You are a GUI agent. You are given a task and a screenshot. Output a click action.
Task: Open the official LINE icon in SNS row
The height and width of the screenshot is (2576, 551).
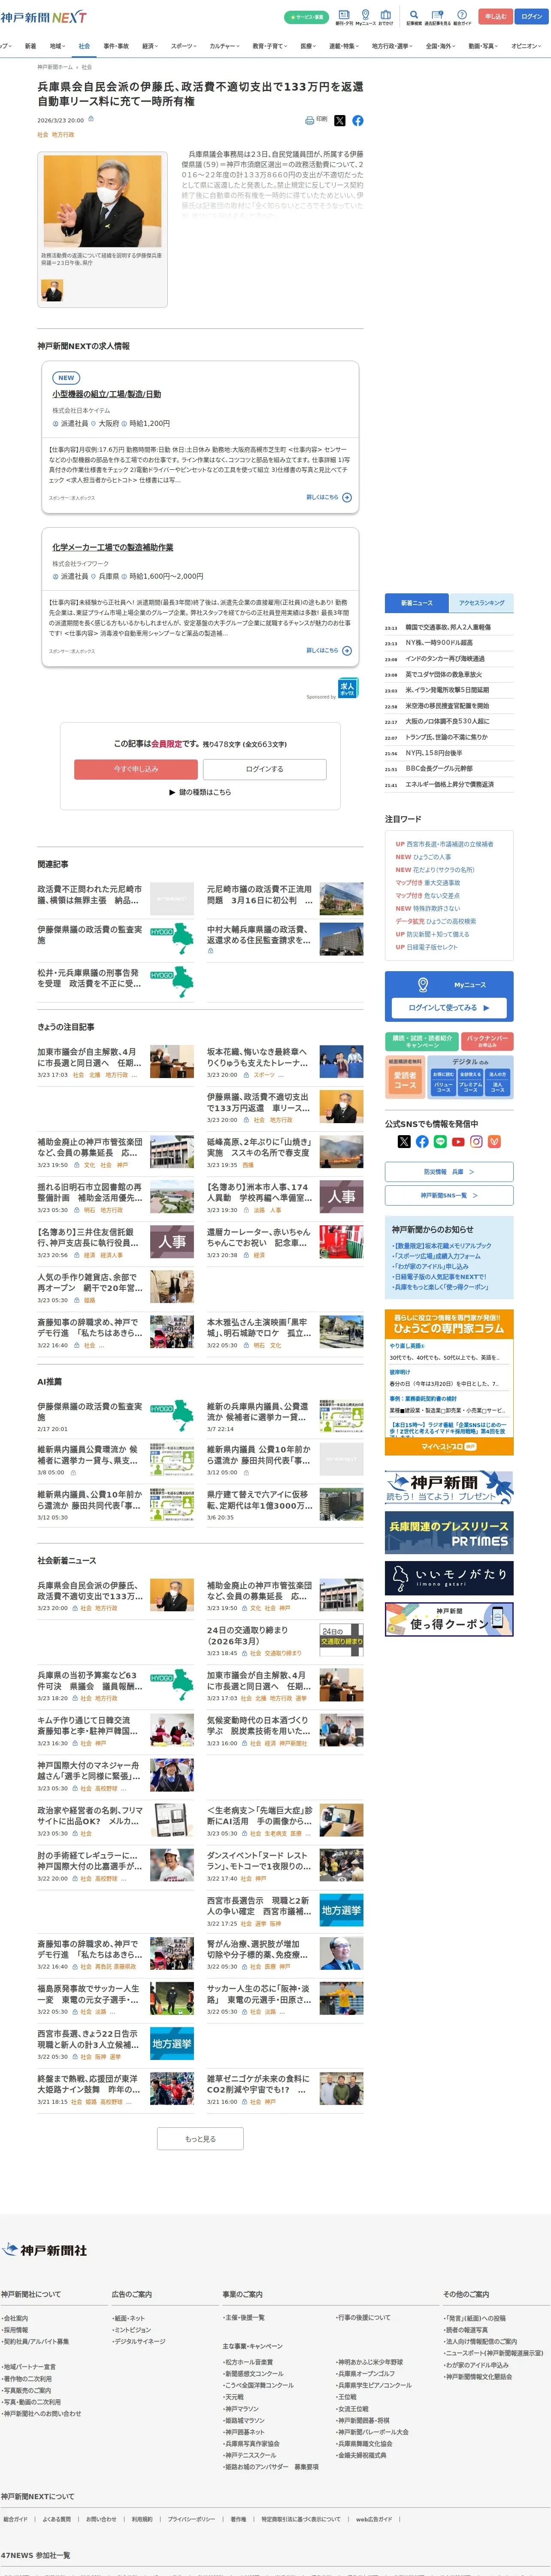point(440,1141)
